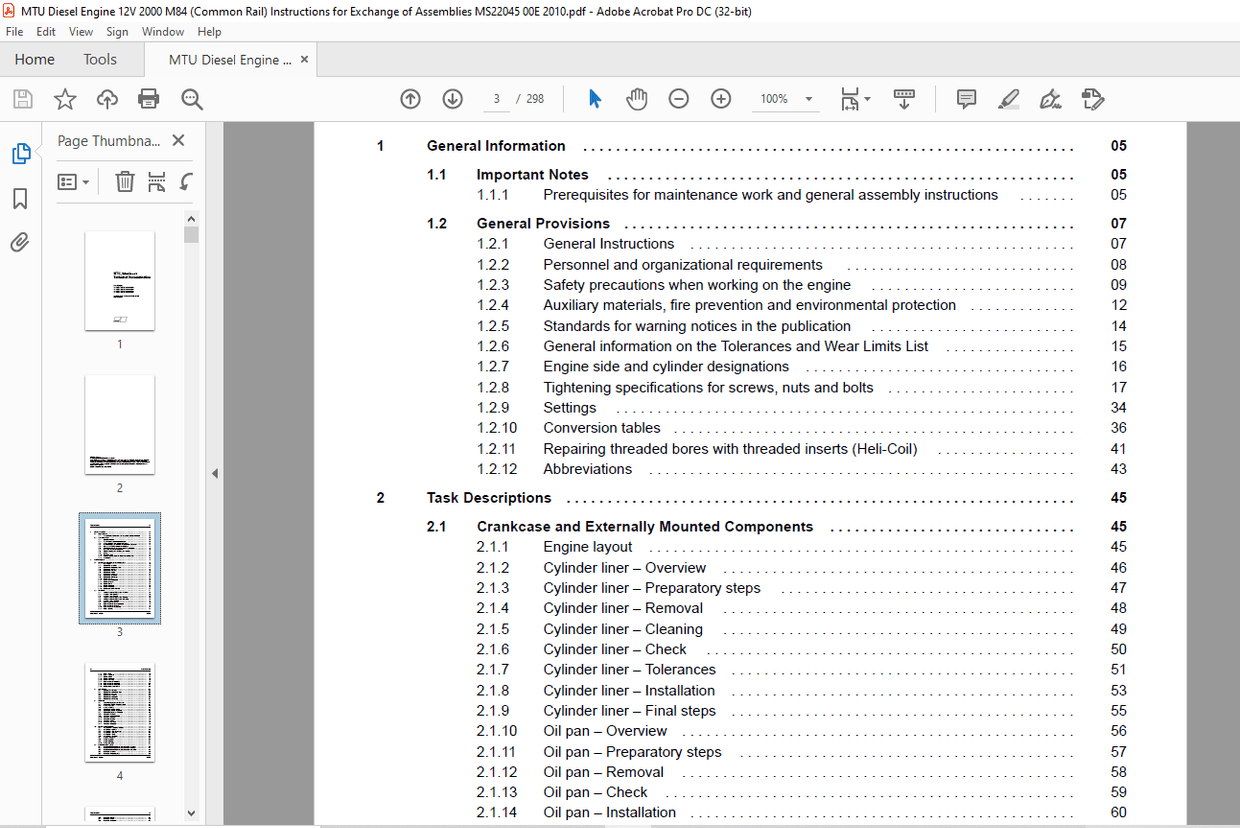Go to the previous page arrow

pos(410,99)
